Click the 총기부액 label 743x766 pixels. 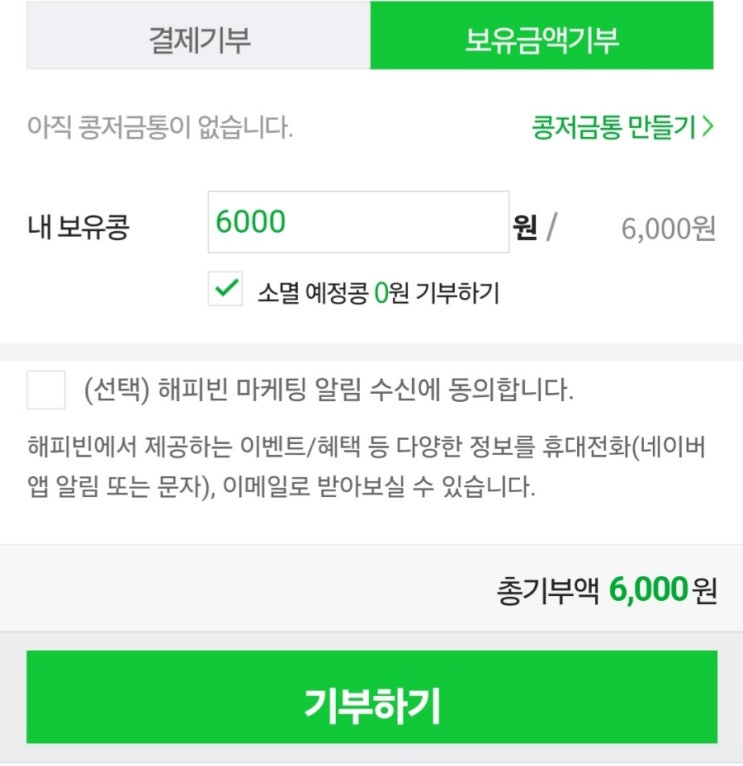[547, 591]
